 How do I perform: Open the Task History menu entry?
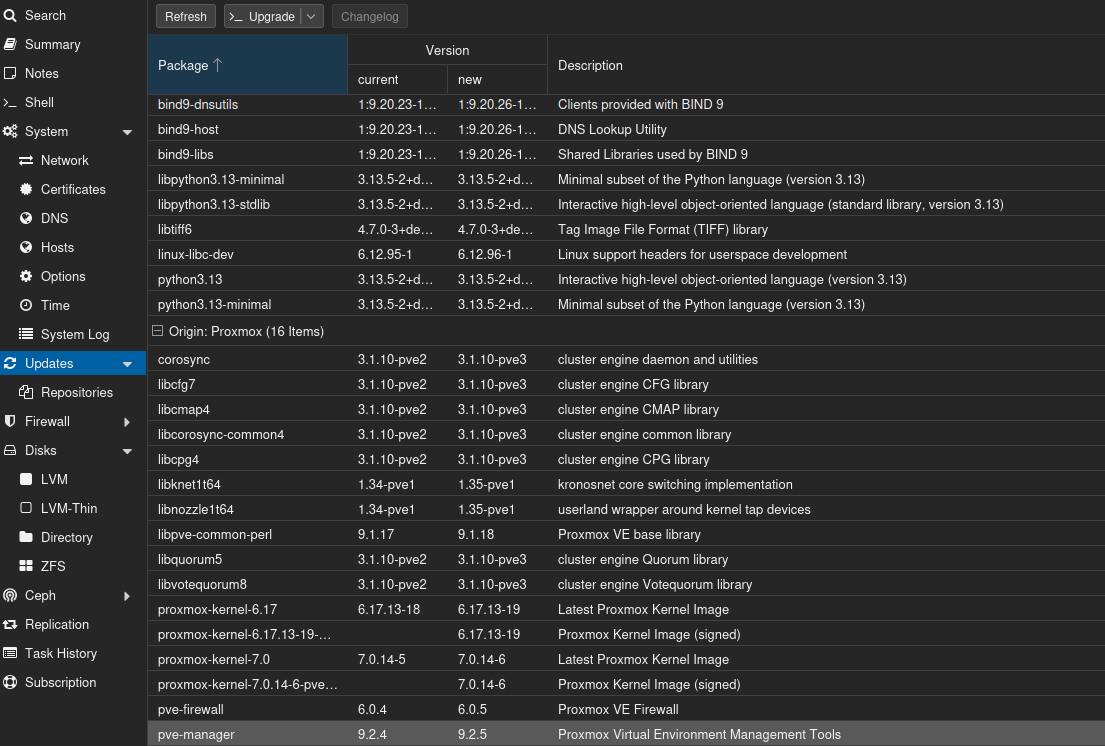point(73,653)
